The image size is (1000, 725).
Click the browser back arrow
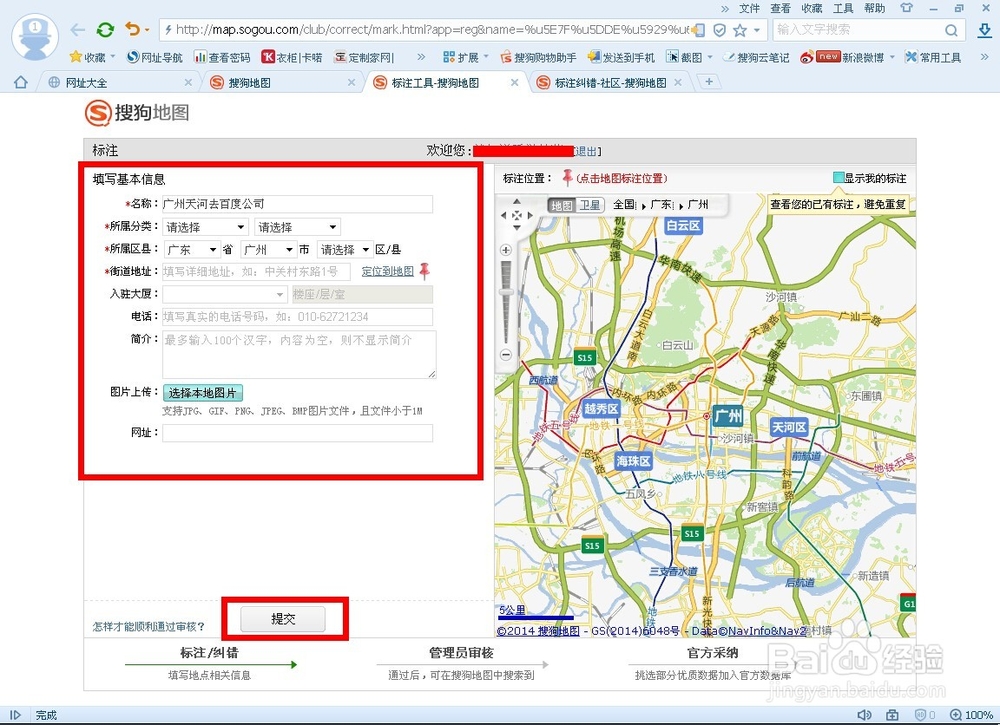78,29
